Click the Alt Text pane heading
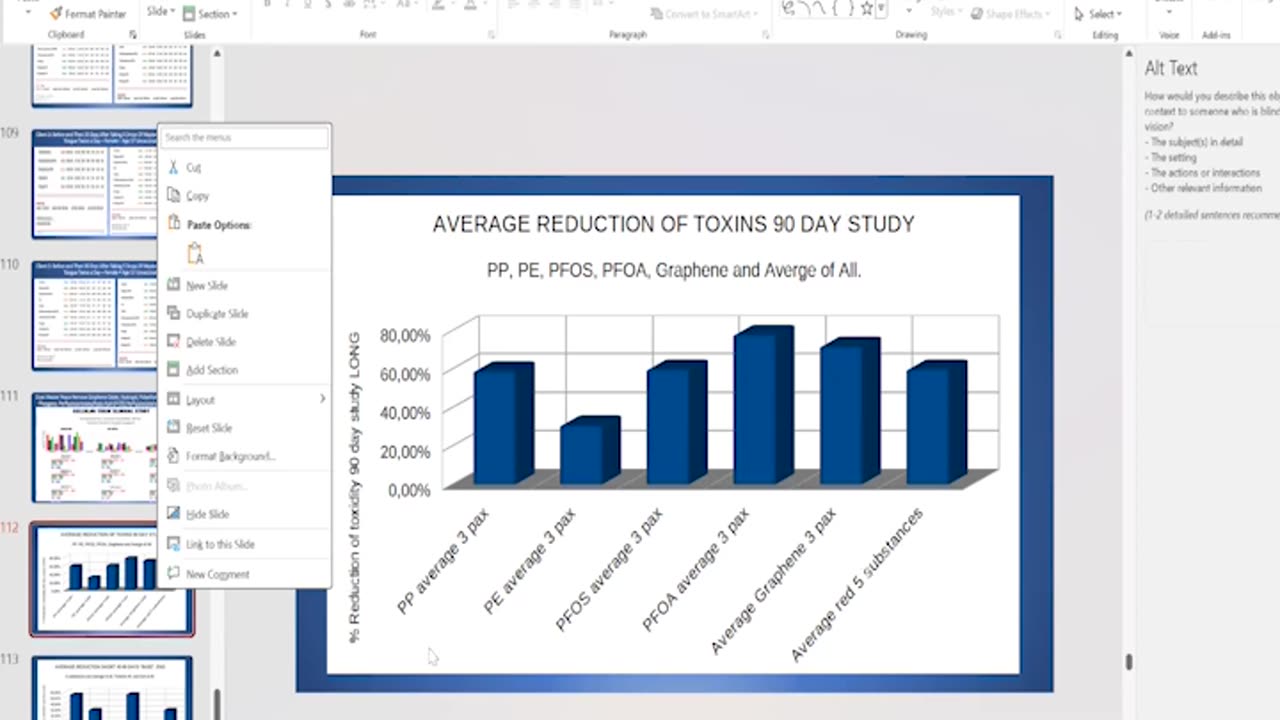 (x=1171, y=68)
